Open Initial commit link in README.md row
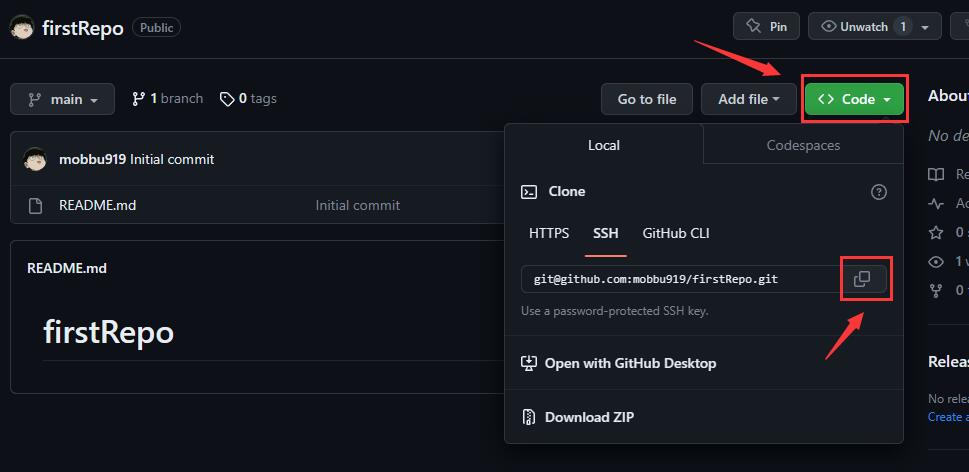The height and width of the screenshot is (472, 969). (358, 205)
